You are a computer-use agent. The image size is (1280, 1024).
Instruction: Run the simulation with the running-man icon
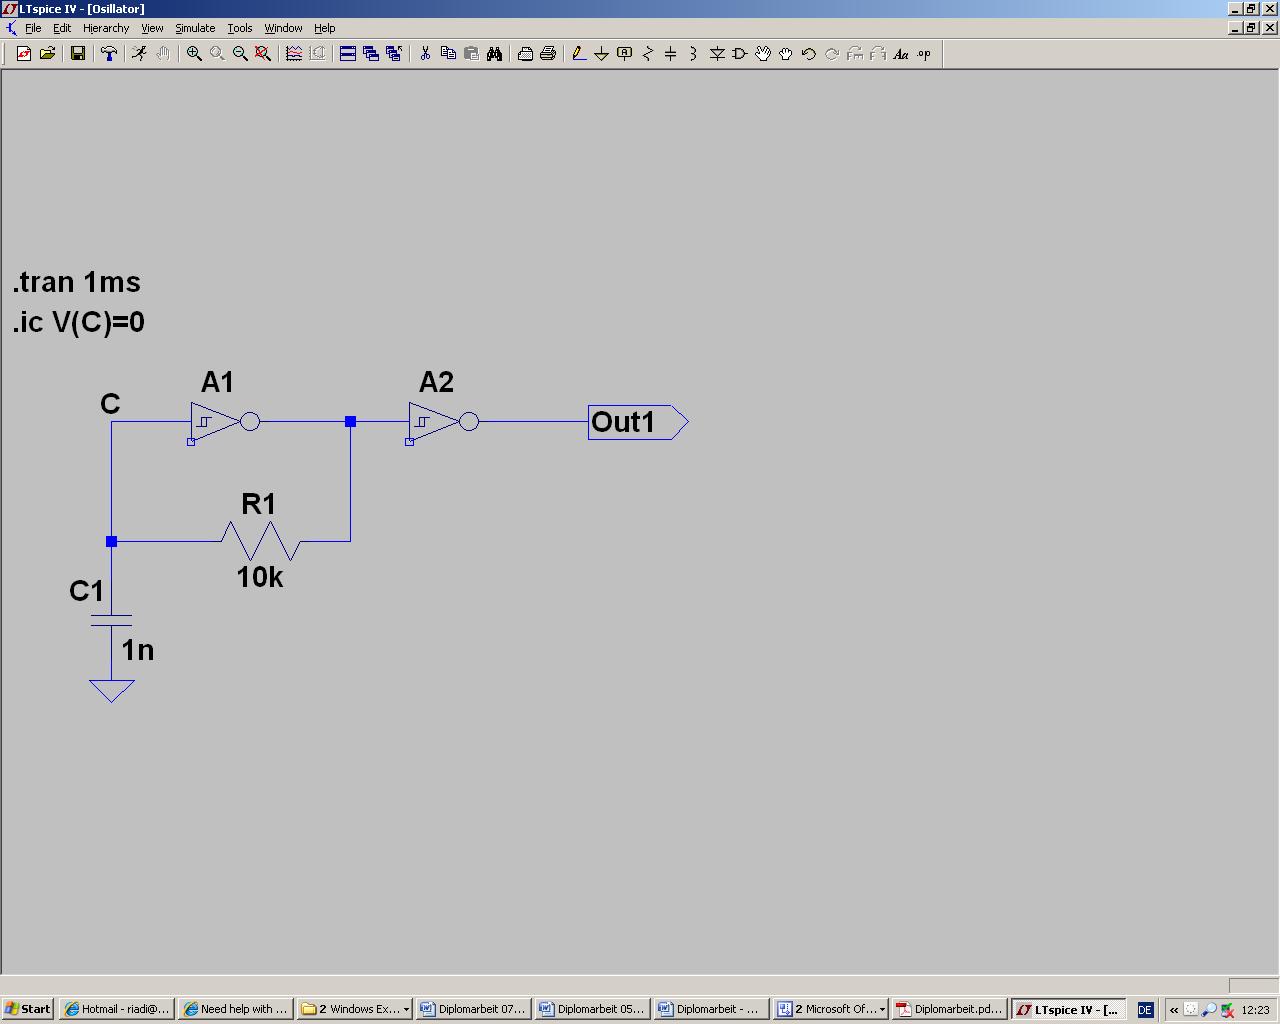coord(139,54)
